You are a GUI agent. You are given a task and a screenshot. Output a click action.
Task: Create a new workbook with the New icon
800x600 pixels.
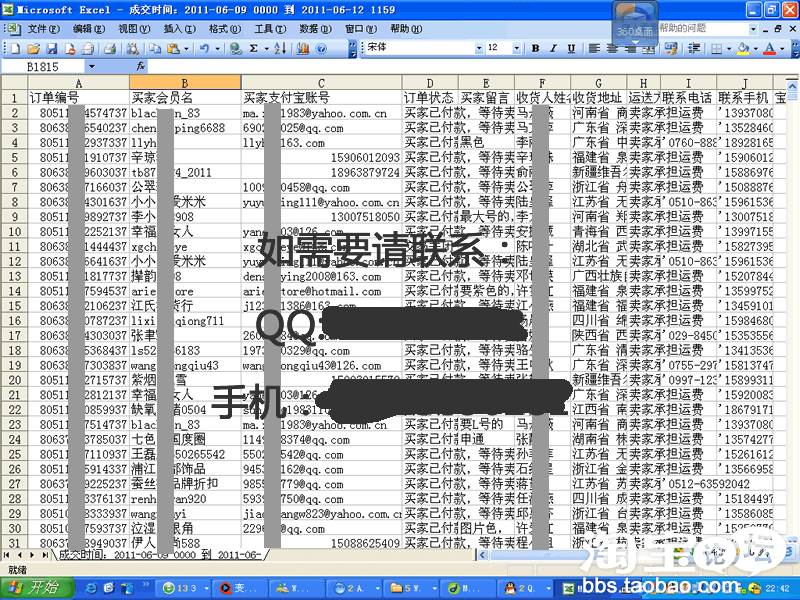[x=16, y=48]
